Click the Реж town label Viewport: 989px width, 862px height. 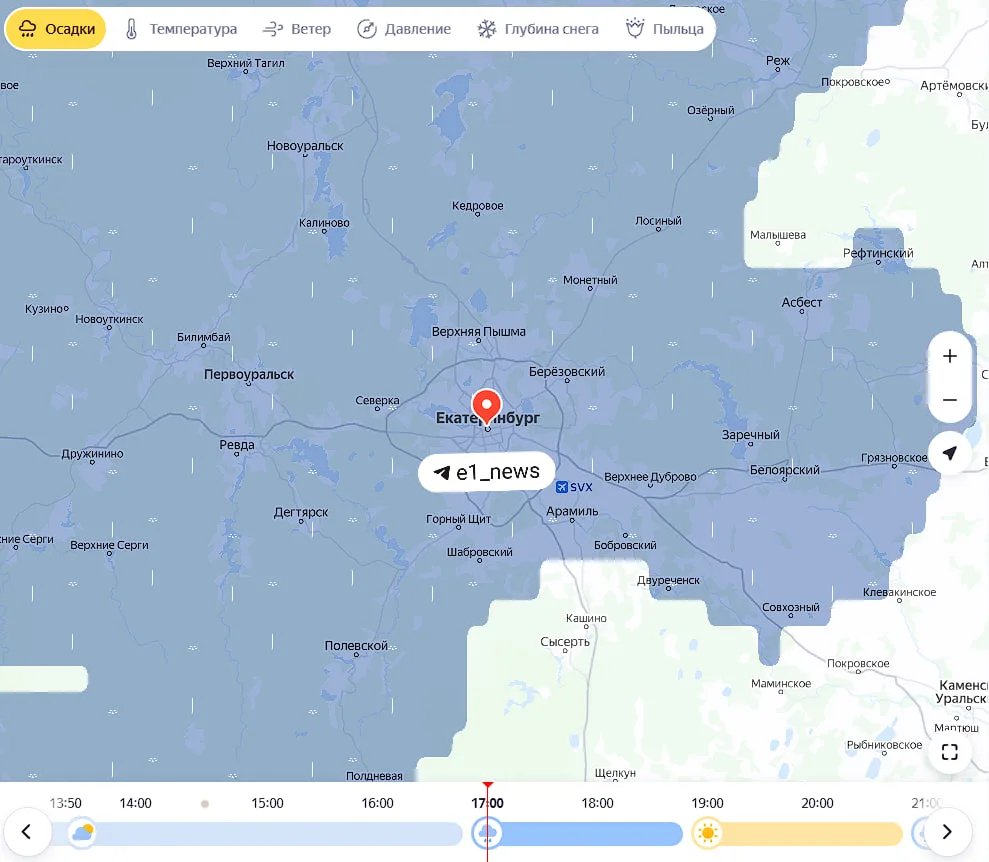(x=778, y=61)
